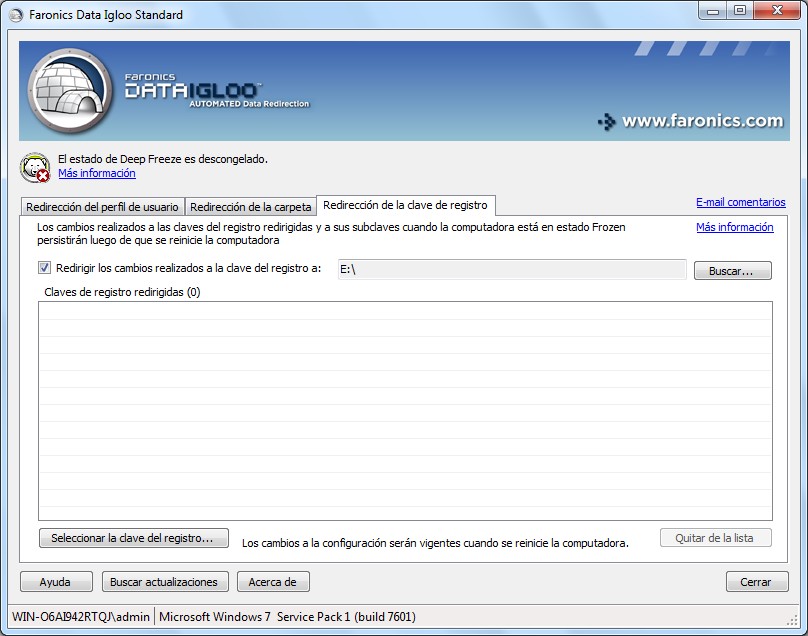Select Redirección de la clave de registro tab
Image resolution: width=808 pixels, height=636 pixels.
pyautogui.click(x=405, y=205)
